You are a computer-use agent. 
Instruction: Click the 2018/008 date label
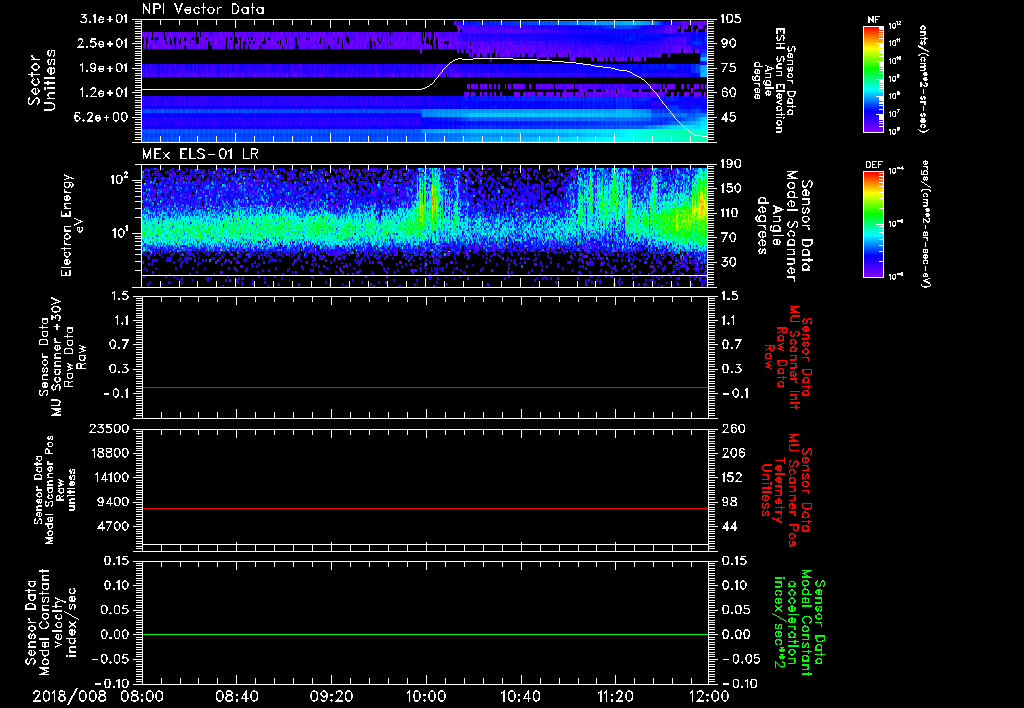click(72, 694)
